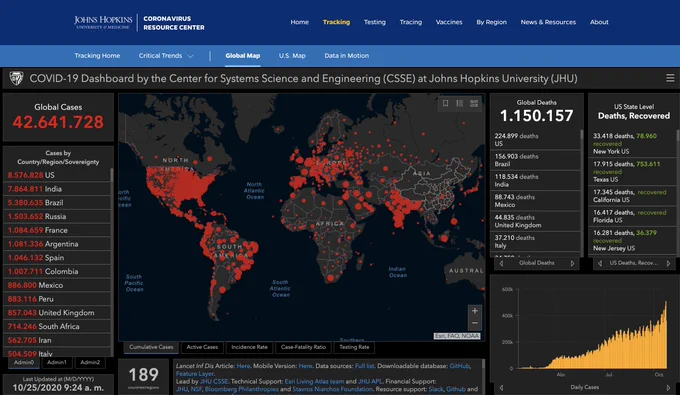
Task: Click United Kingdom 44.835 deaths entry
Action: [x=535, y=221]
